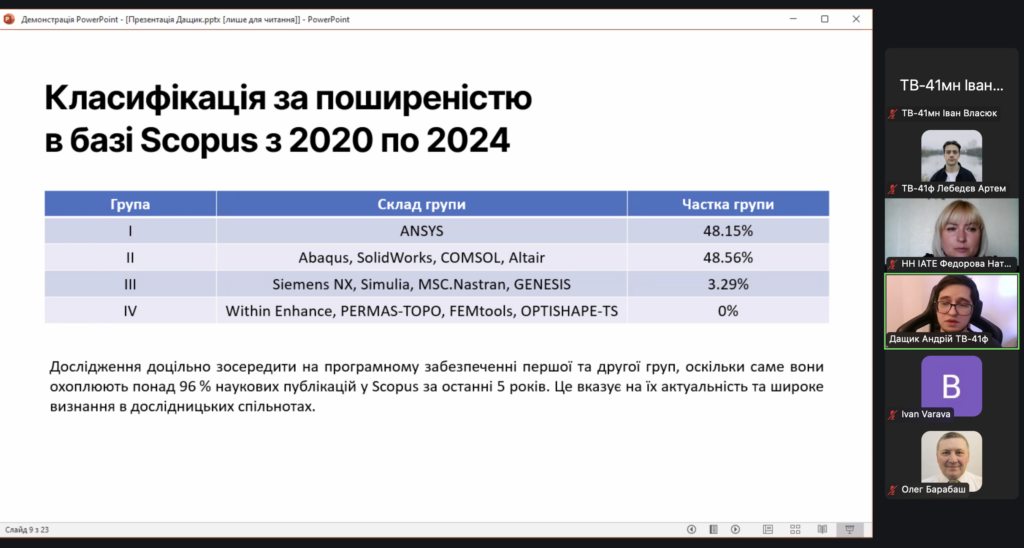Click the PowerPoint logo in title bar
The width and height of the screenshot is (1024, 548).
tap(9, 19)
